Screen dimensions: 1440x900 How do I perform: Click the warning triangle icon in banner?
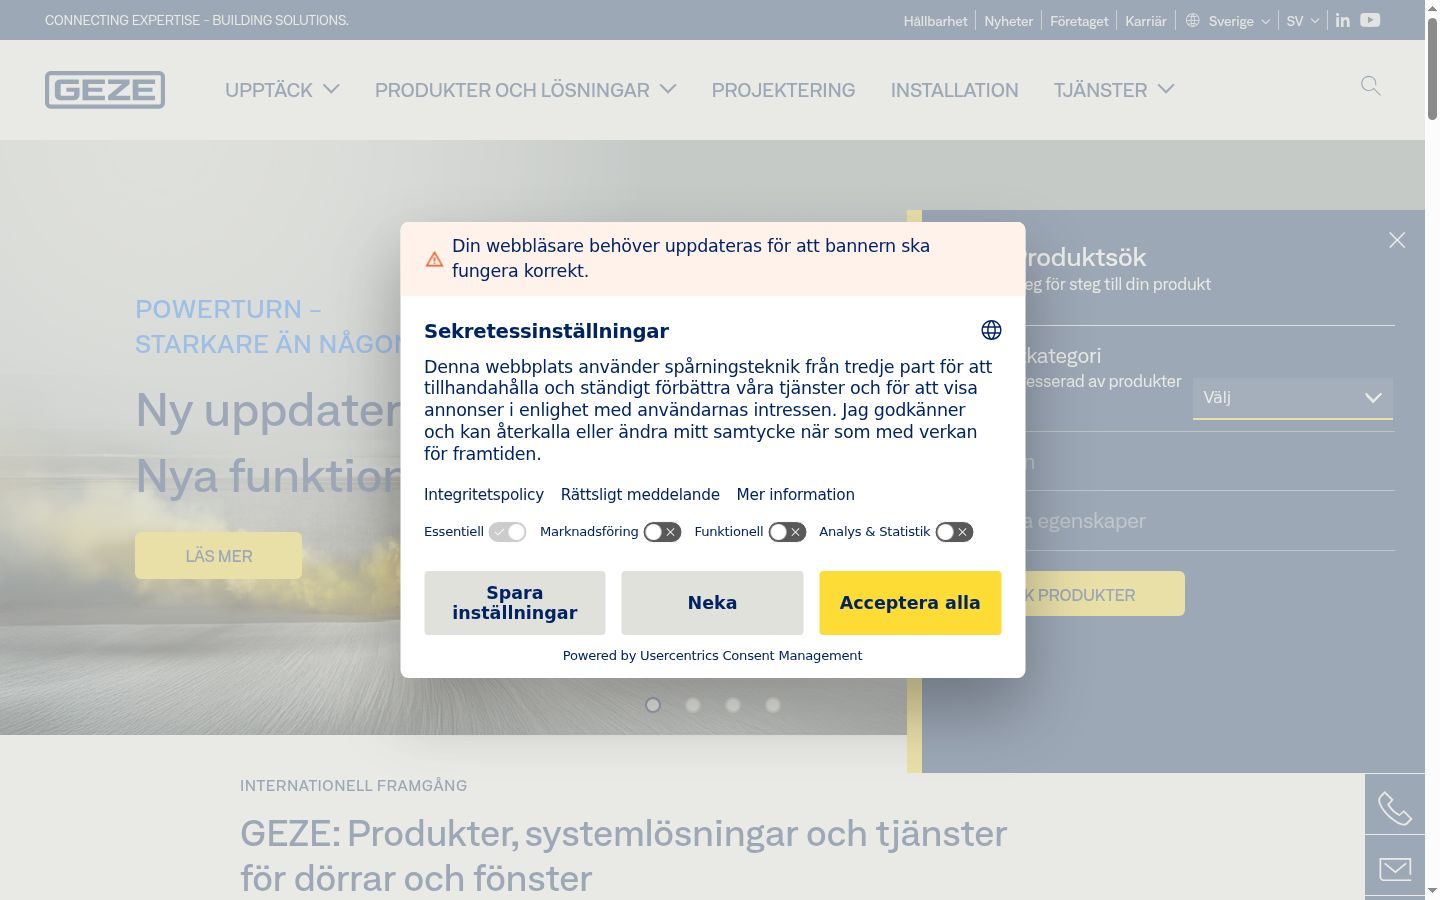(x=434, y=259)
